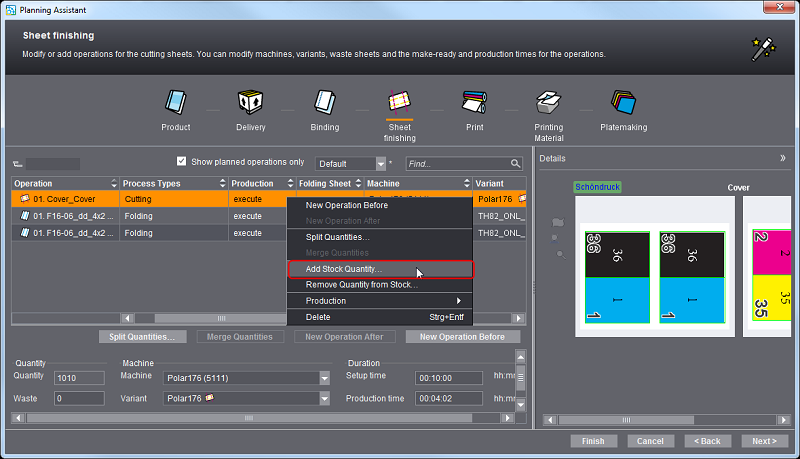Uncheck Show planned operations only

(181, 162)
